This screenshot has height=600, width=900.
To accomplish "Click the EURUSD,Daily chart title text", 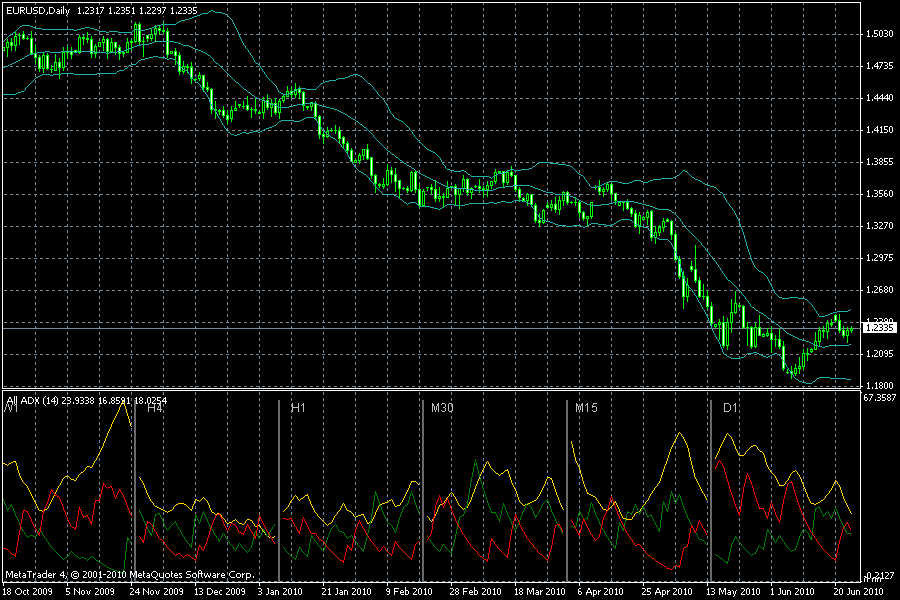I will pyautogui.click(x=38, y=10).
